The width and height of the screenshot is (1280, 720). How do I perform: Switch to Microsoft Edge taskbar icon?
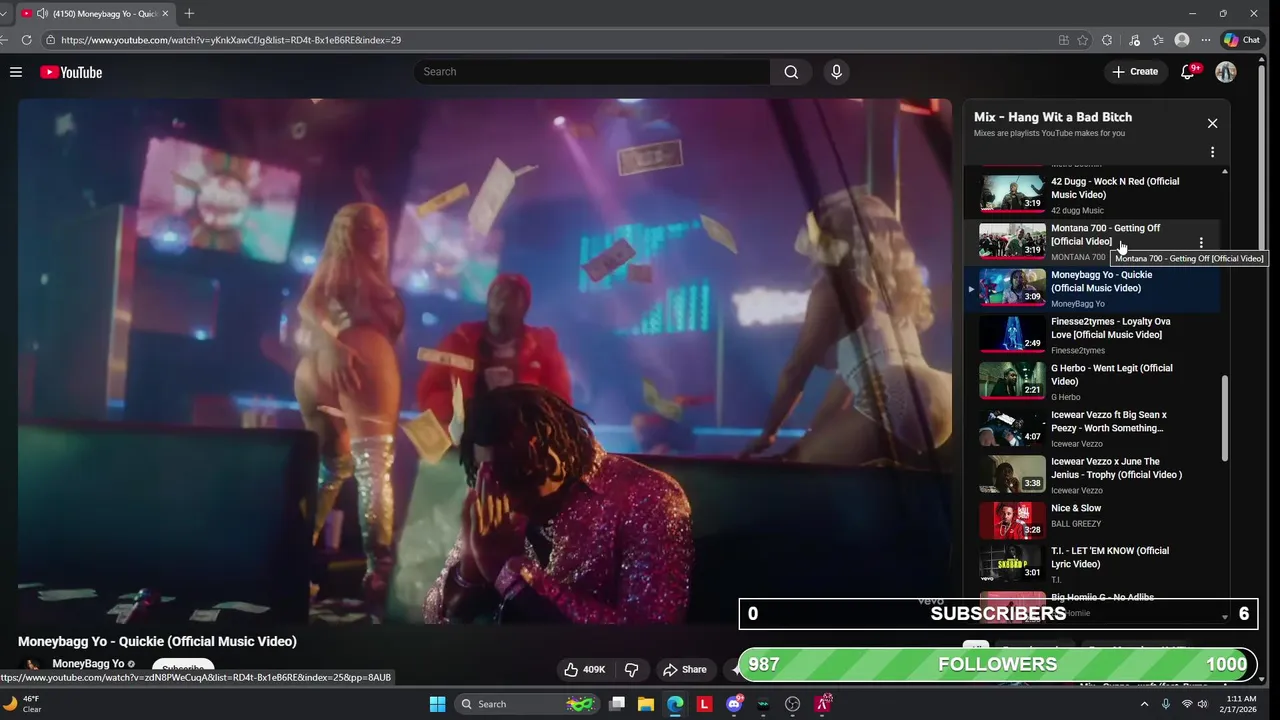[675, 704]
